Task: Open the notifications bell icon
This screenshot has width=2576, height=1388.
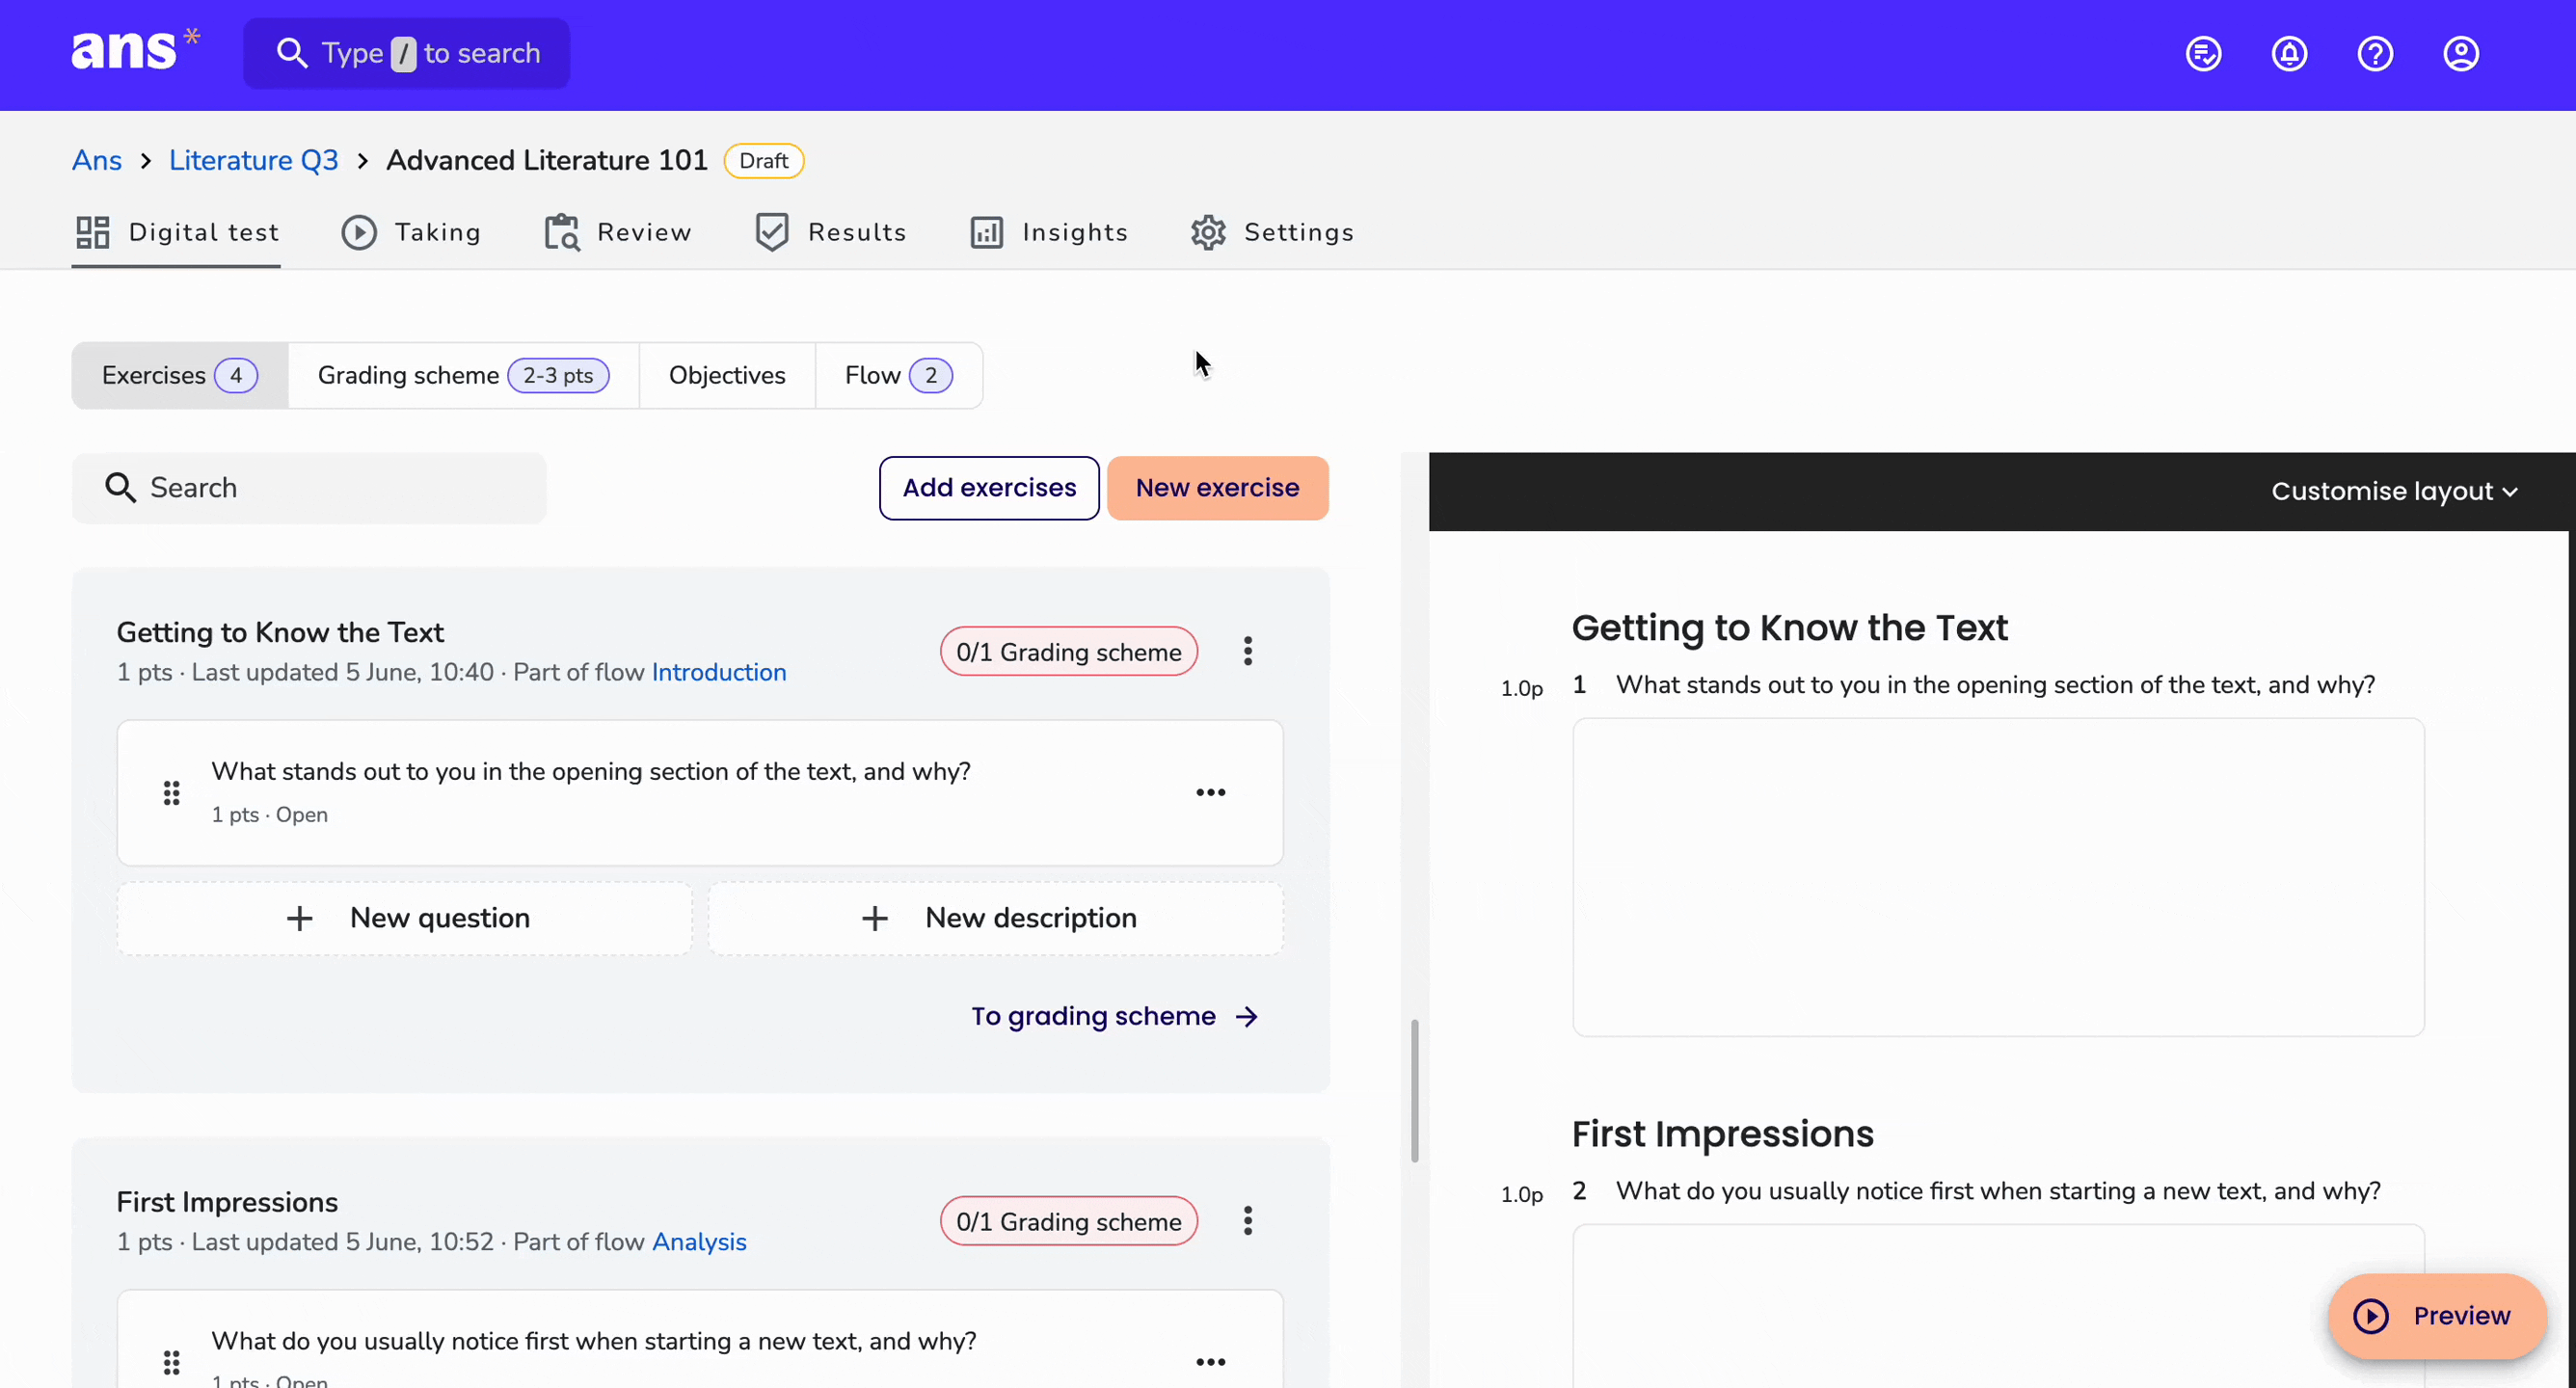Action: 2289,53
